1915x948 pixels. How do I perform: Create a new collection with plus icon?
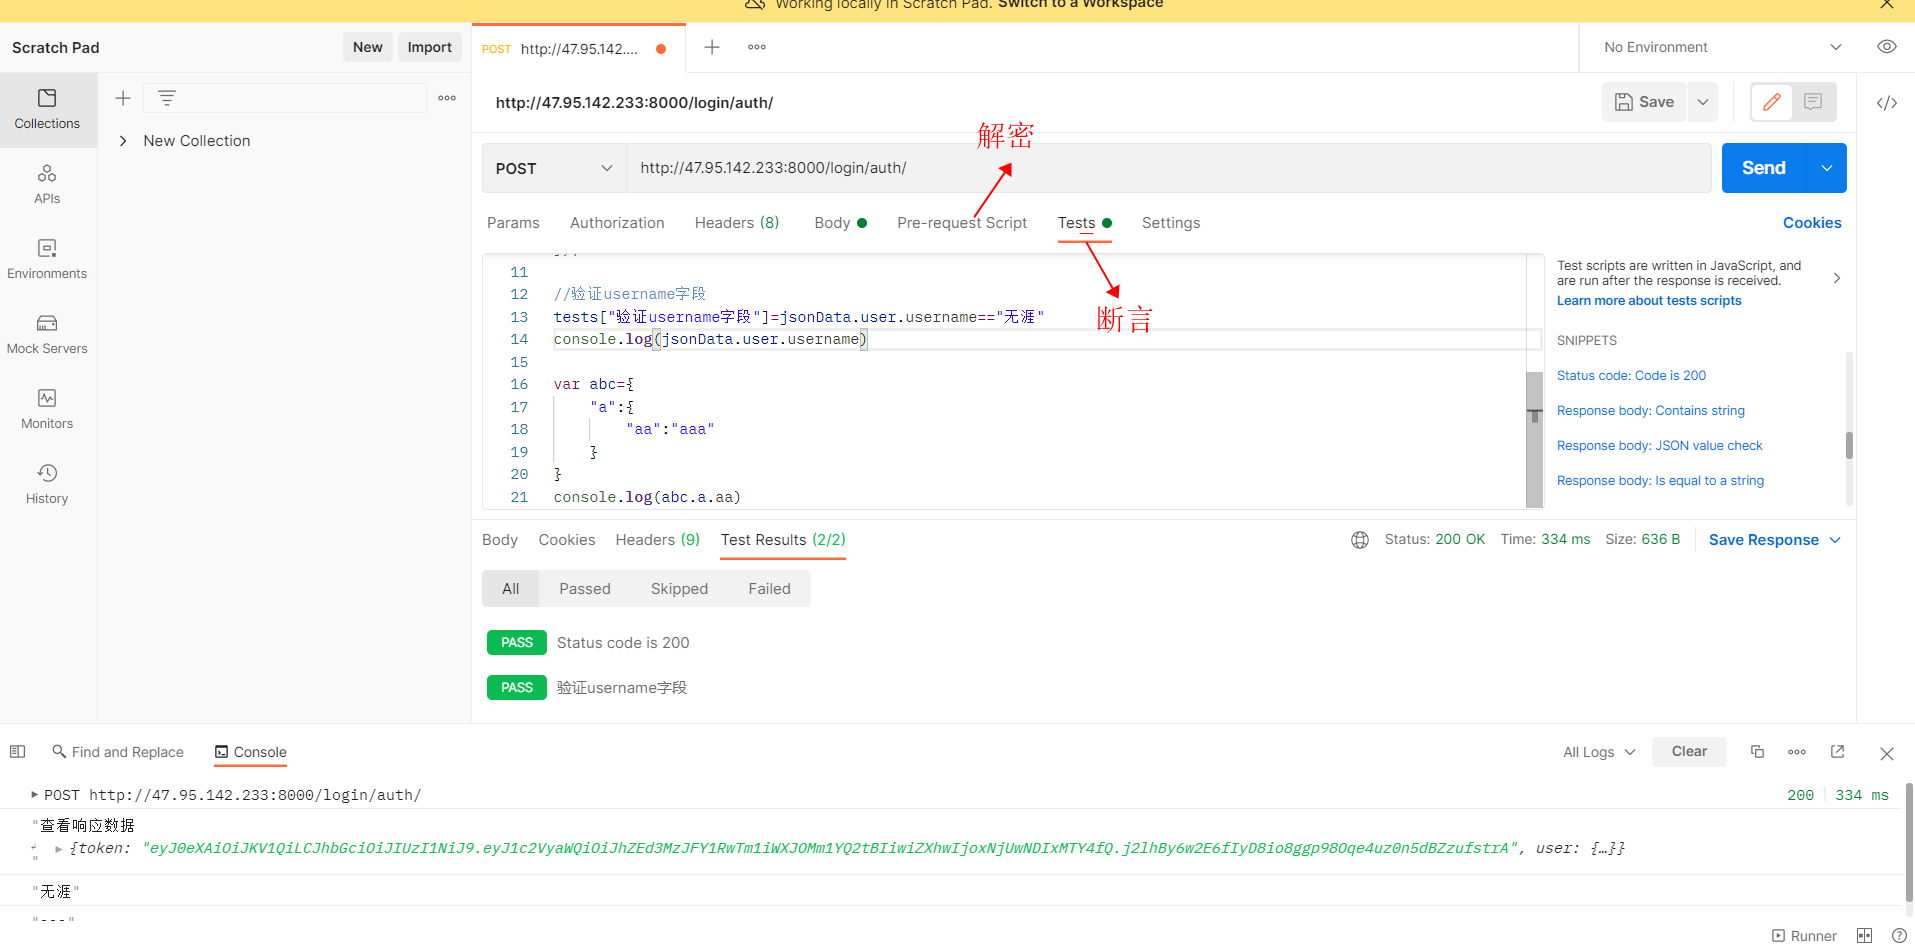(x=123, y=98)
